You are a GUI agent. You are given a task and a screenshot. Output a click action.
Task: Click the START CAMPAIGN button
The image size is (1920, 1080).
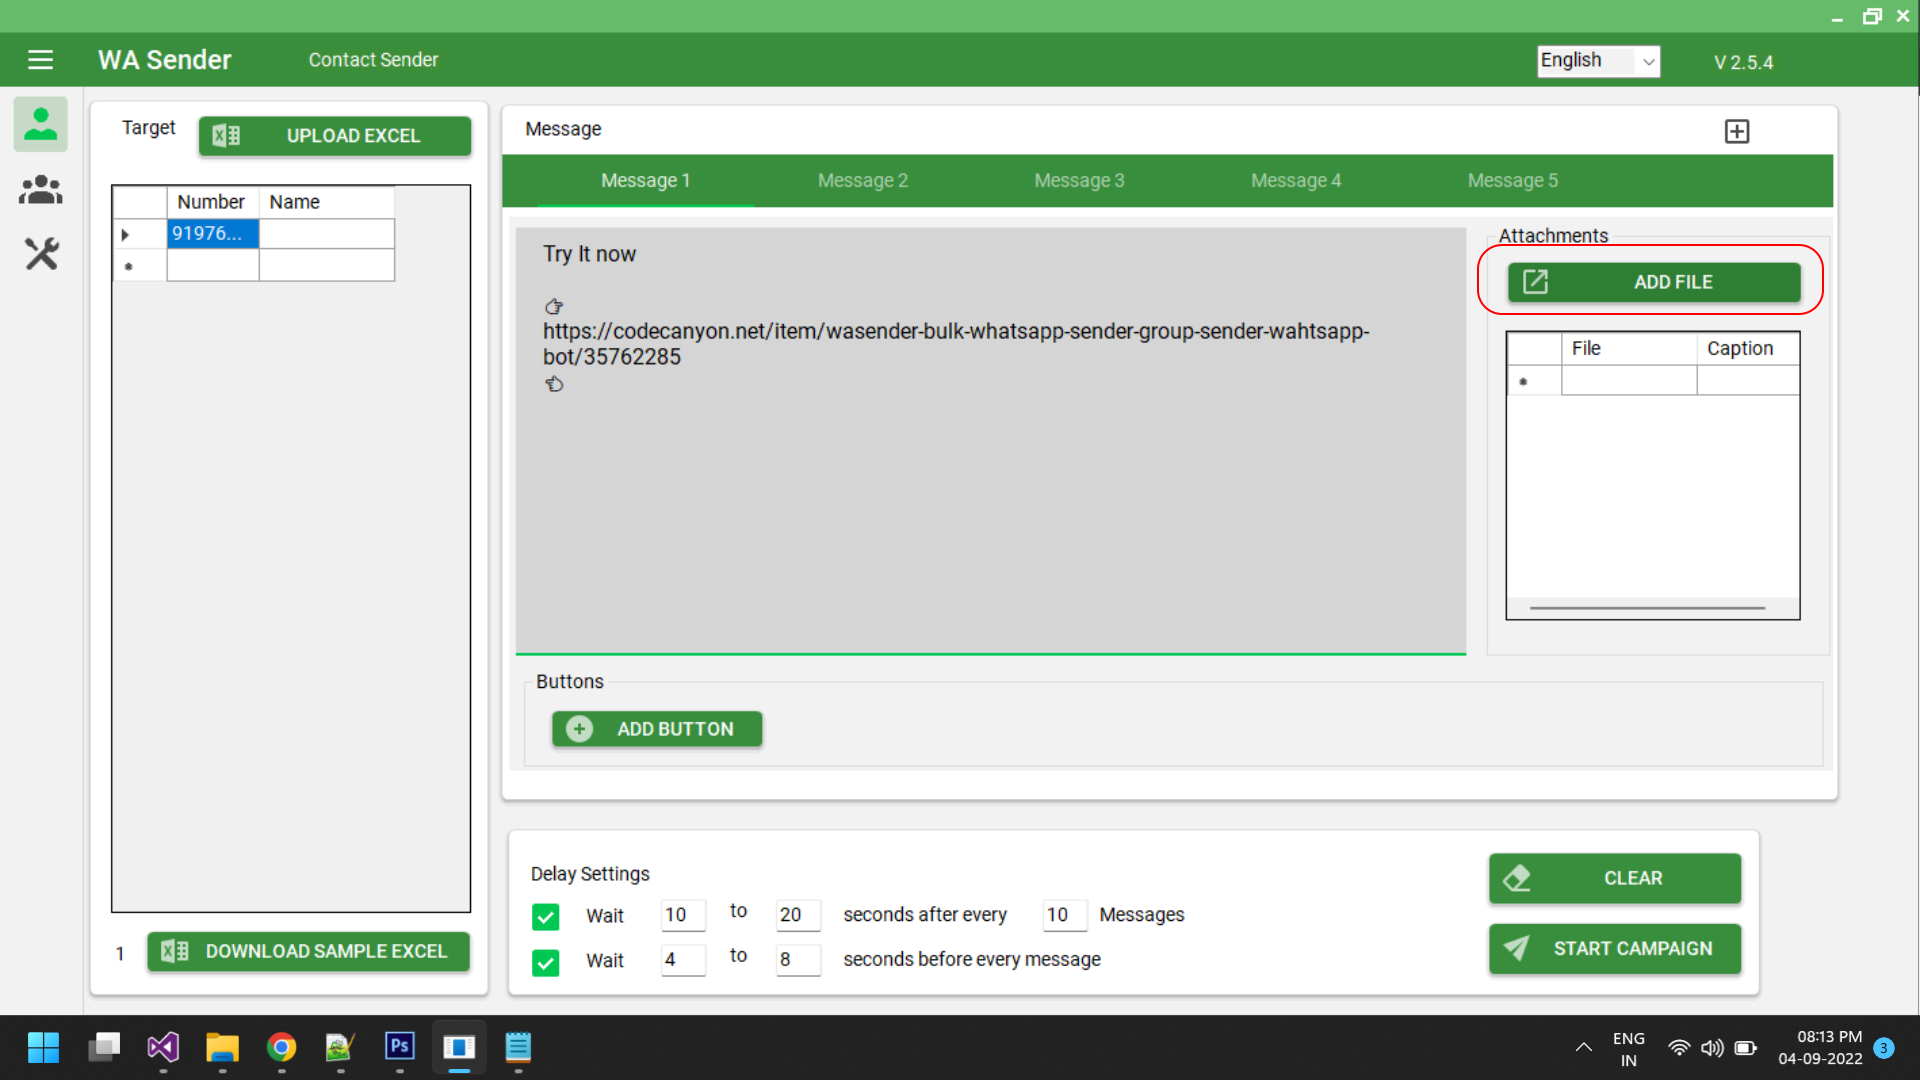1614,948
